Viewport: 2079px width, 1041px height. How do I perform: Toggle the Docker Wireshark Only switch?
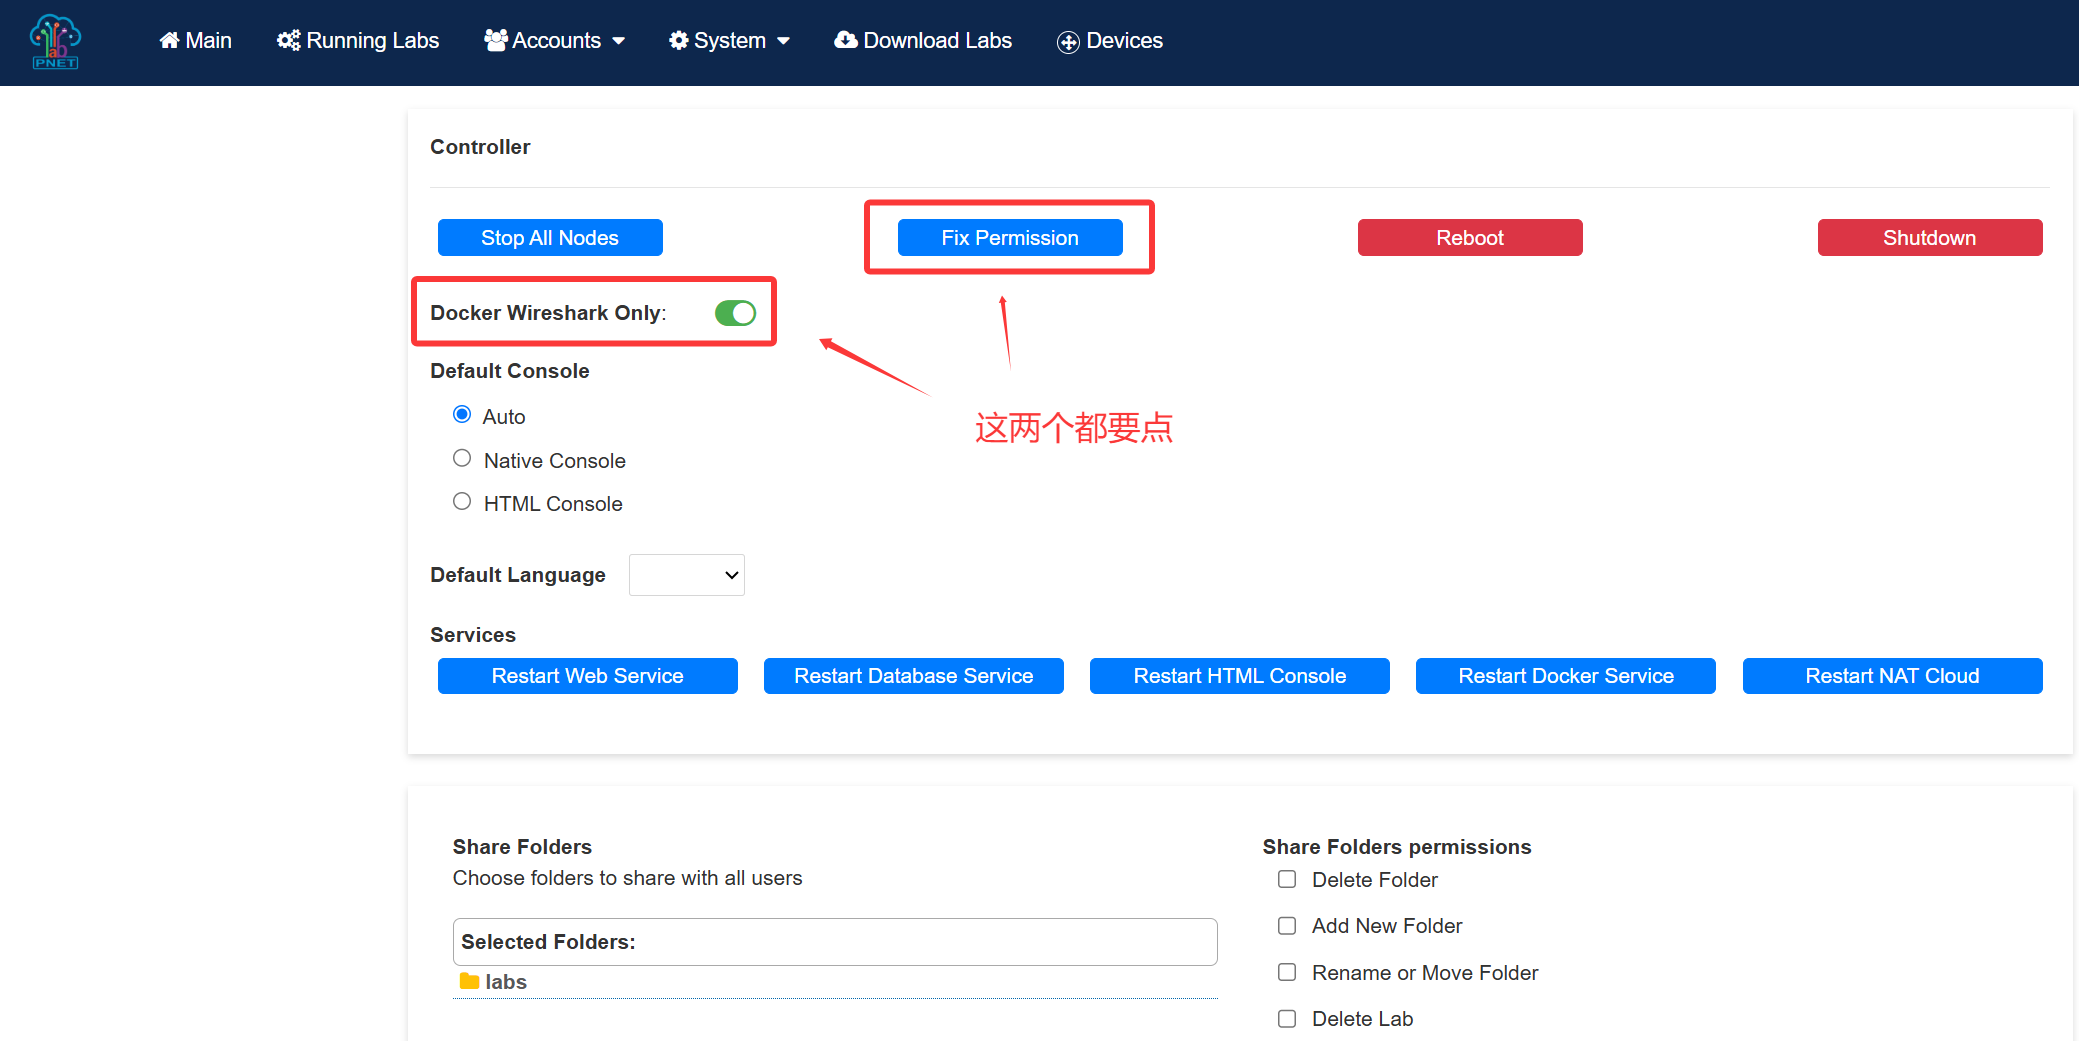[735, 313]
